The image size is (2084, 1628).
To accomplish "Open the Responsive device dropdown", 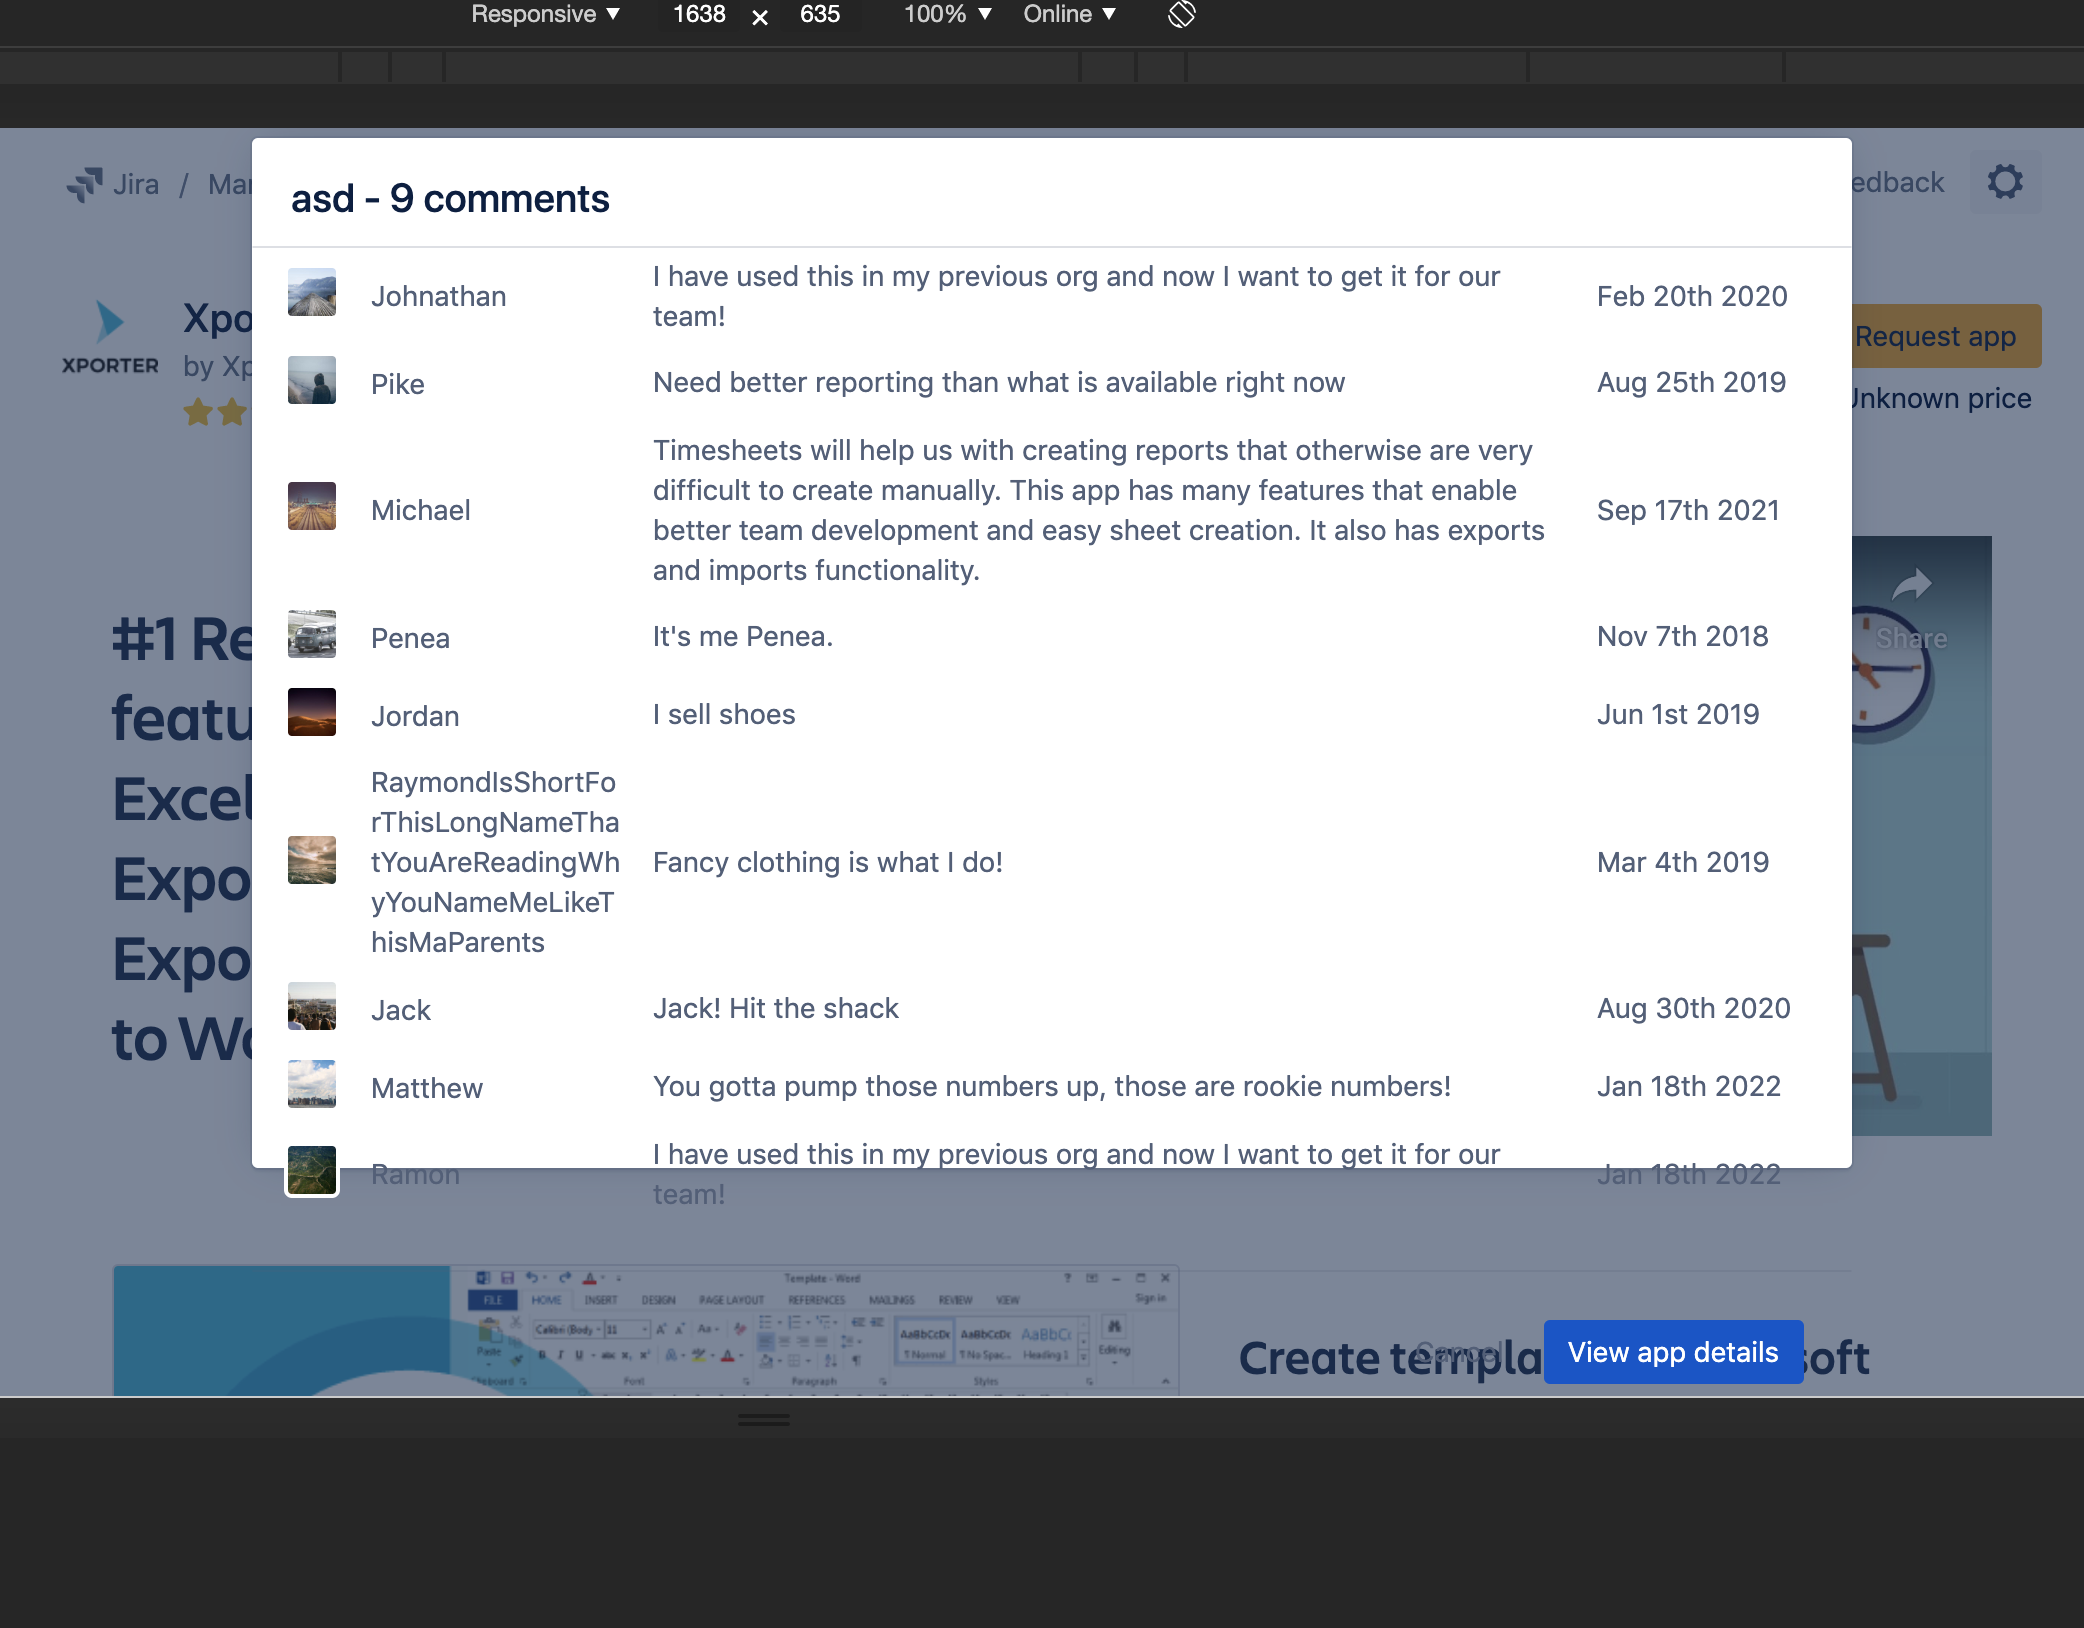I will [x=545, y=14].
